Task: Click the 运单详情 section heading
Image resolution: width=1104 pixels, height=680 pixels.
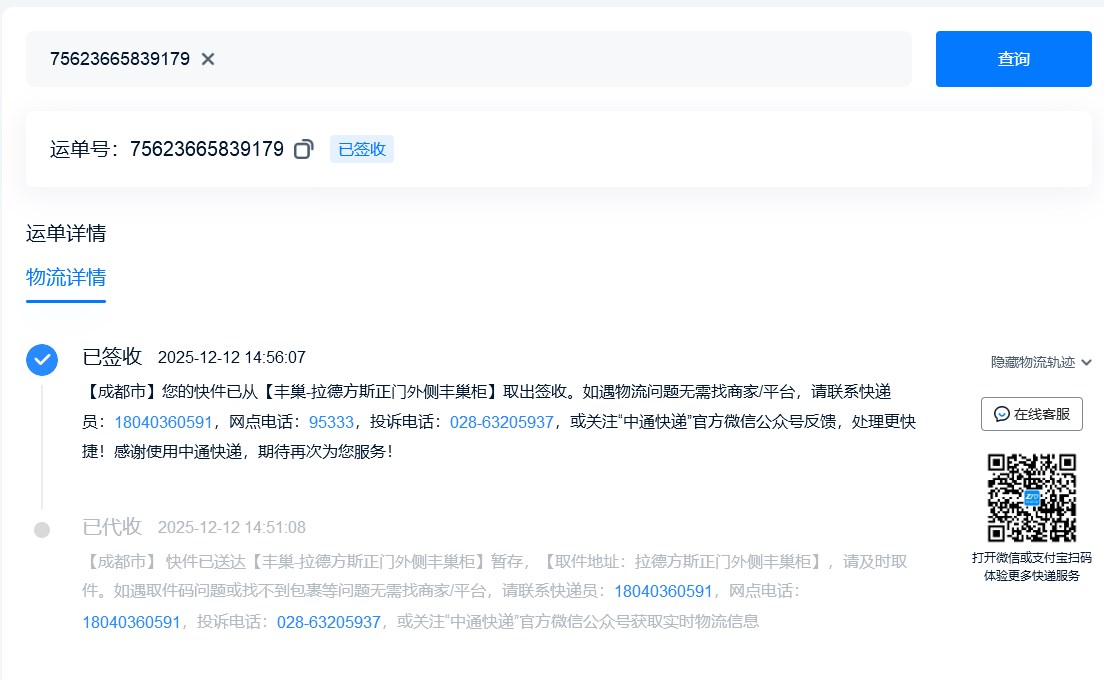Action: 66,234
